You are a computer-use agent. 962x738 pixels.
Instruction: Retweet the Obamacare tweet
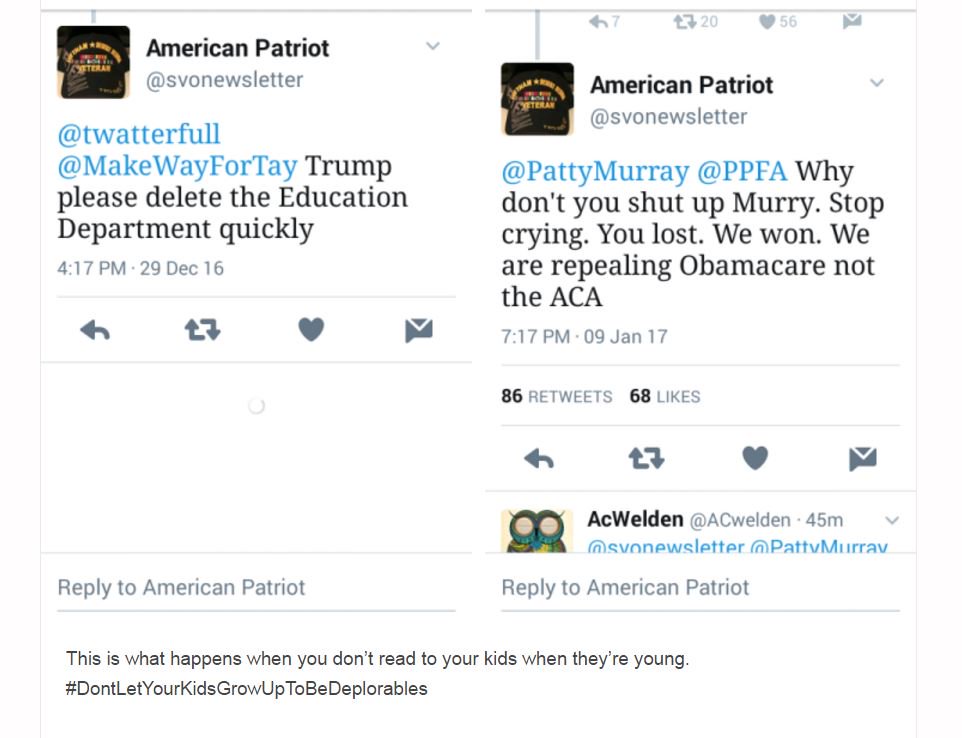647,458
